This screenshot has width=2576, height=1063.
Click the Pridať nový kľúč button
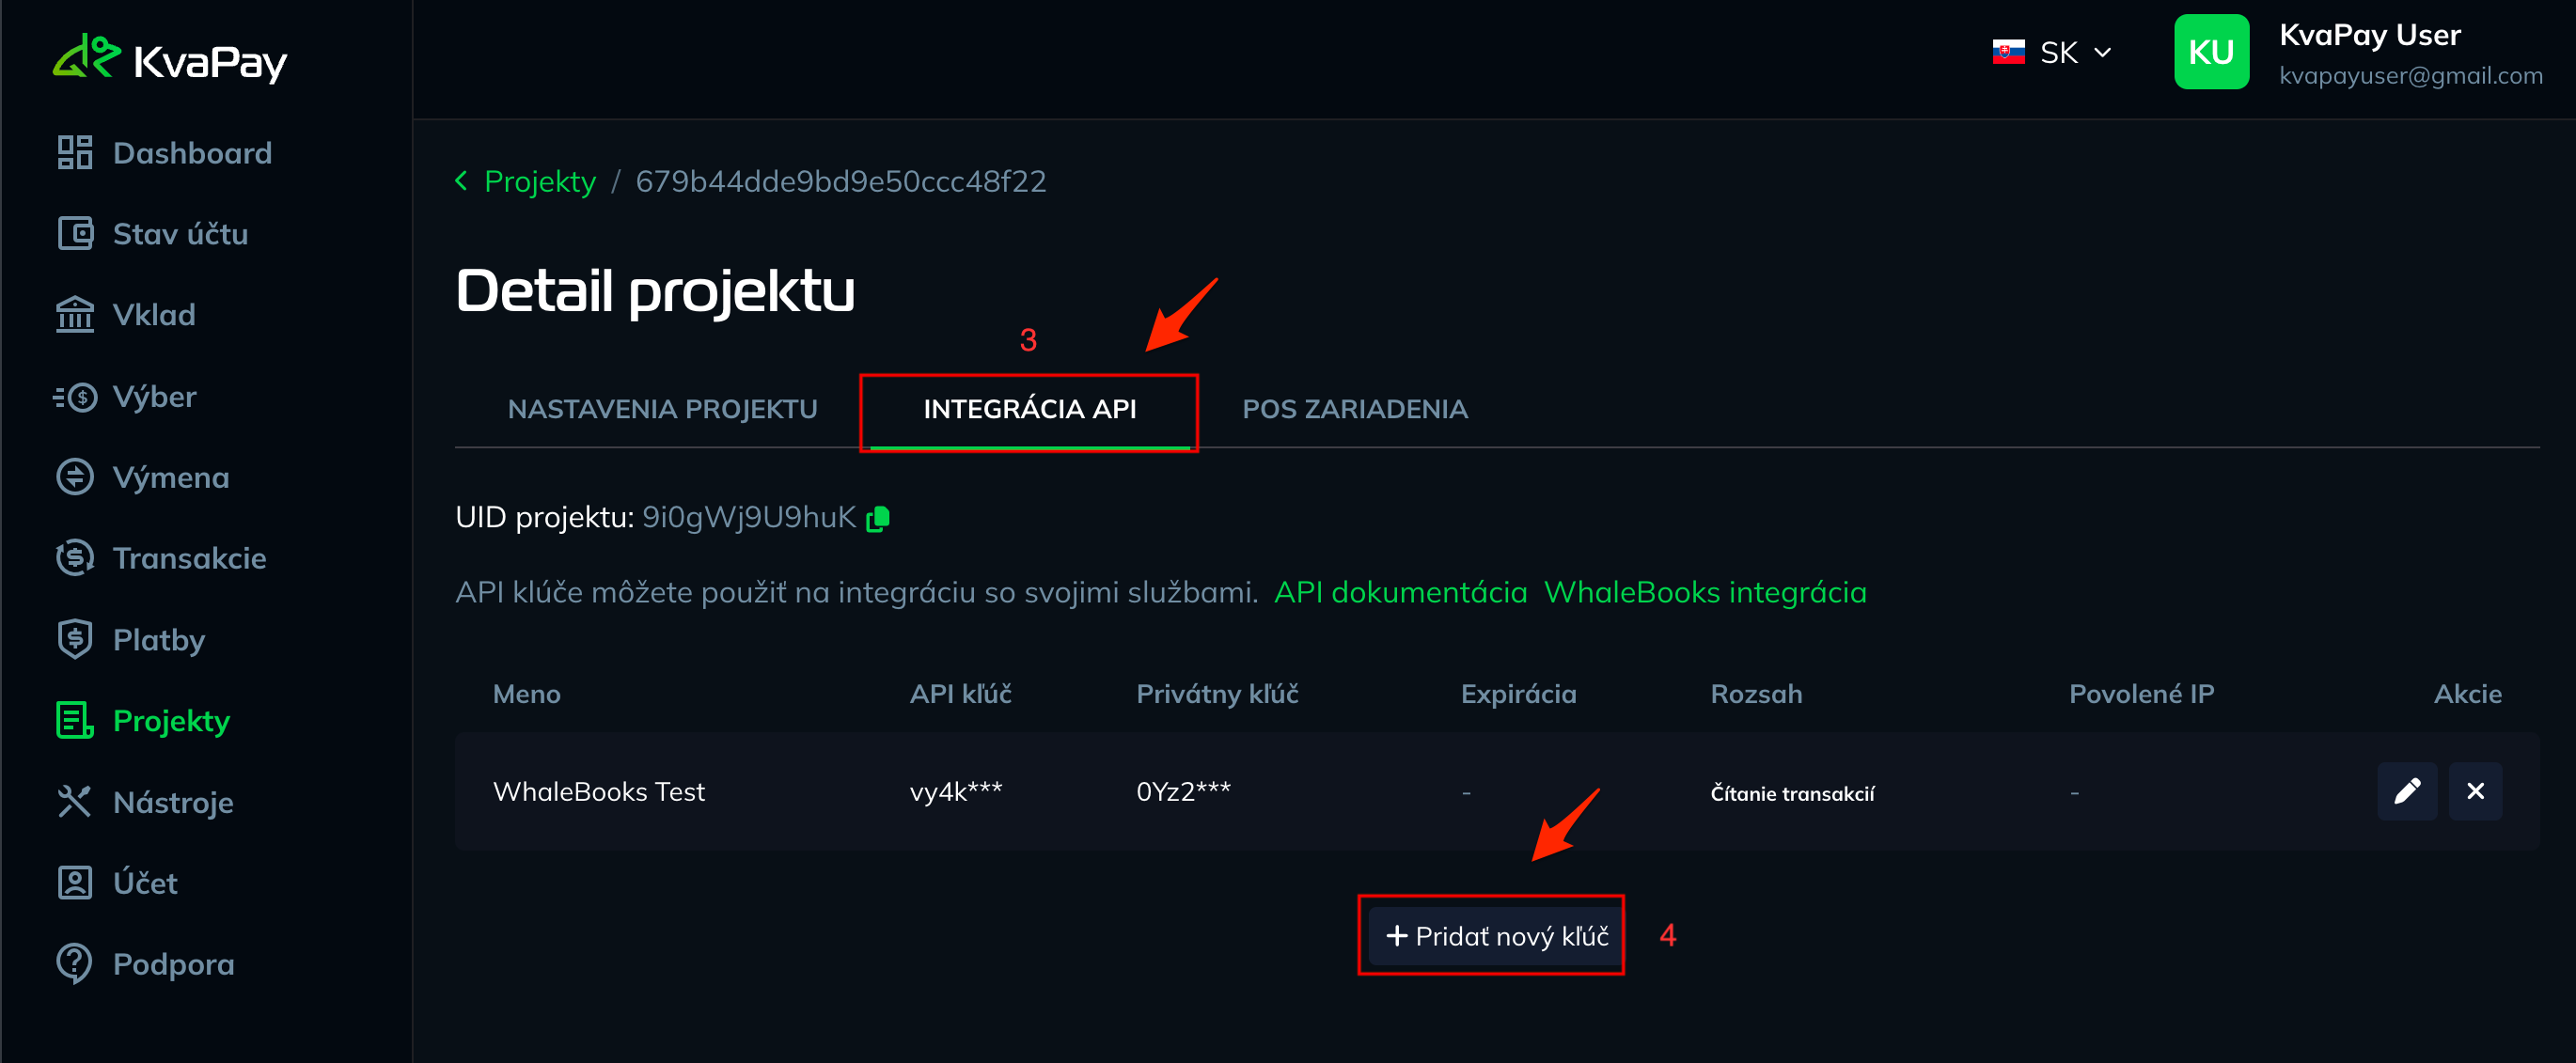tap(1496, 936)
